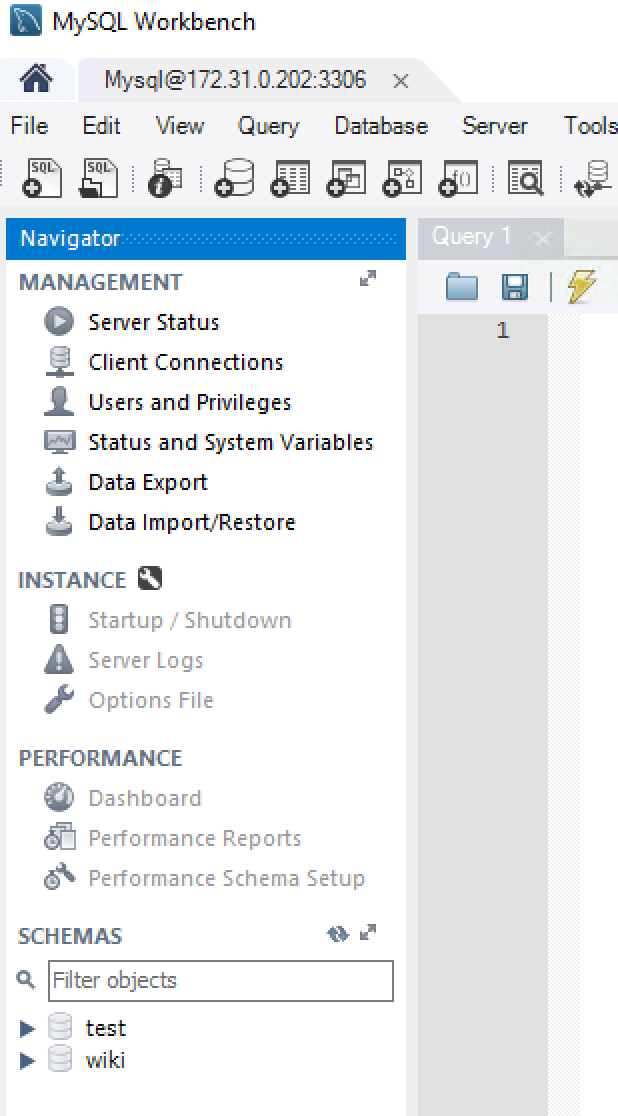Image resolution: width=618 pixels, height=1116 pixels.
Task: Open Data Import/Restore
Action: click(192, 522)
